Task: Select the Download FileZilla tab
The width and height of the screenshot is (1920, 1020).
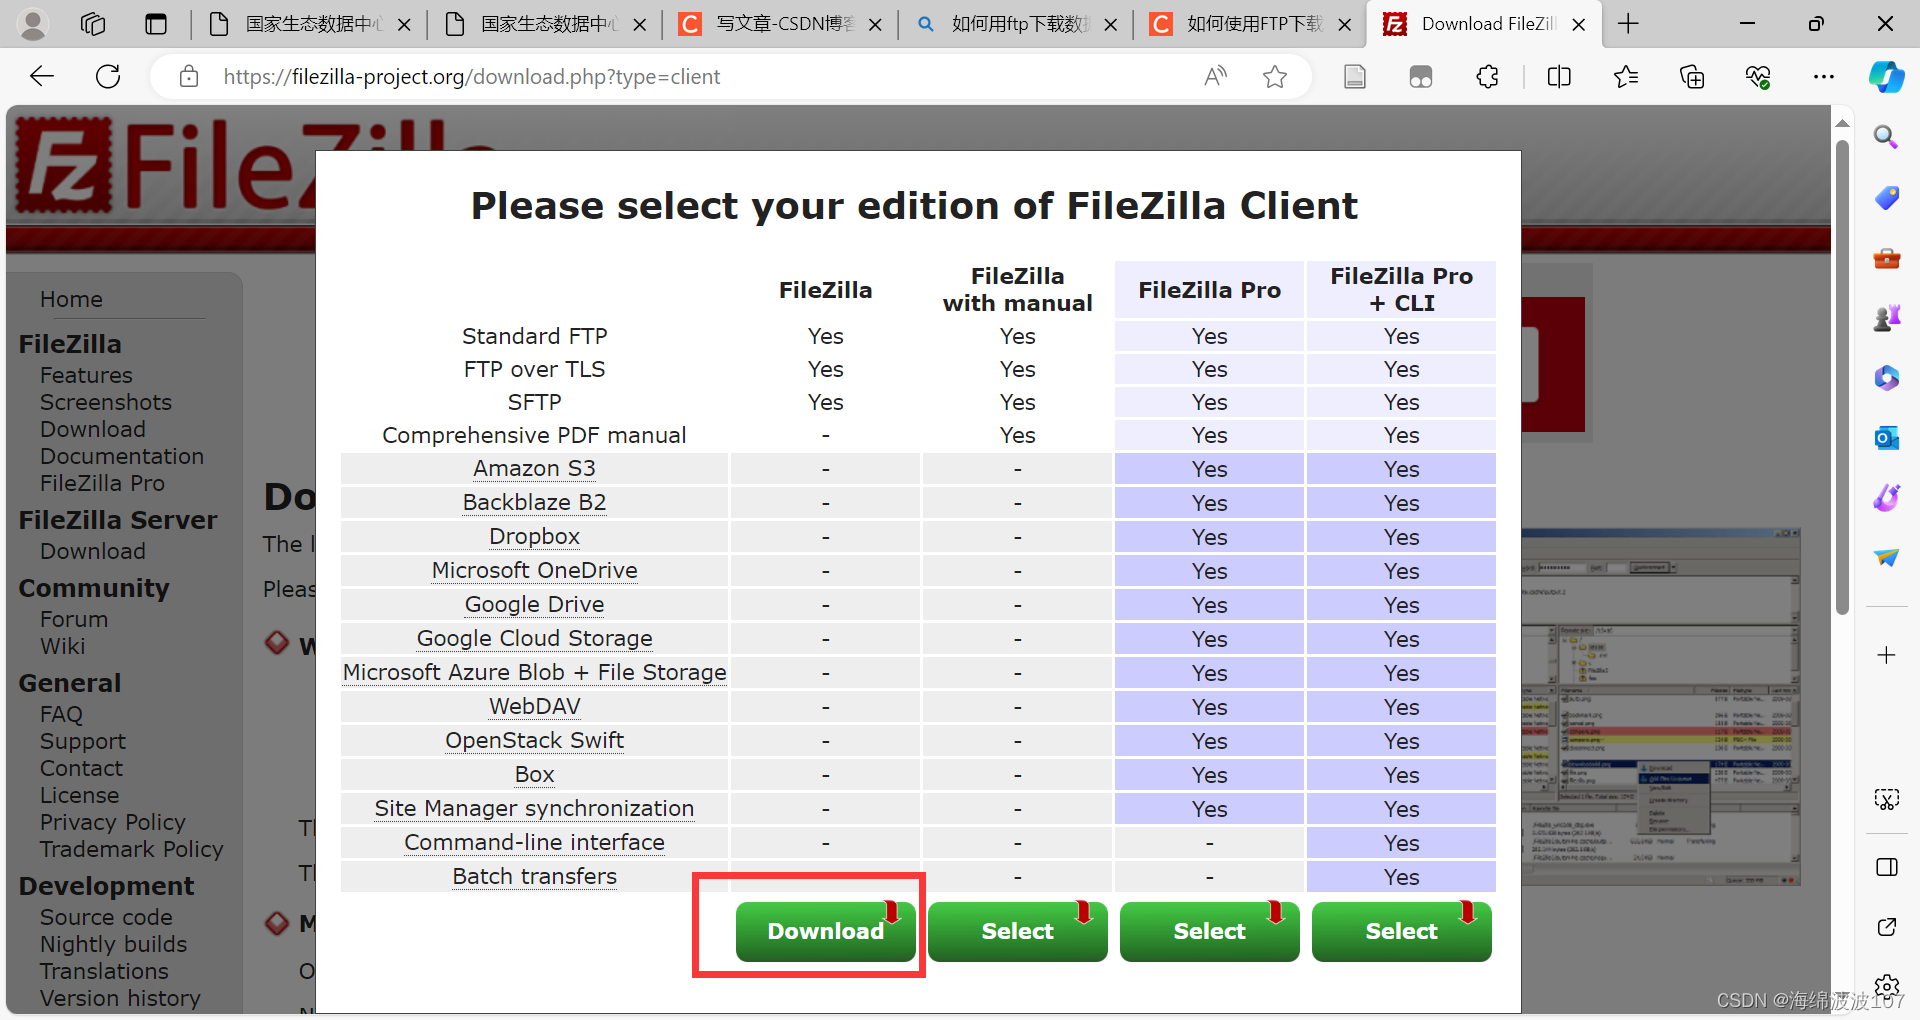Action: click(1485, 24)
